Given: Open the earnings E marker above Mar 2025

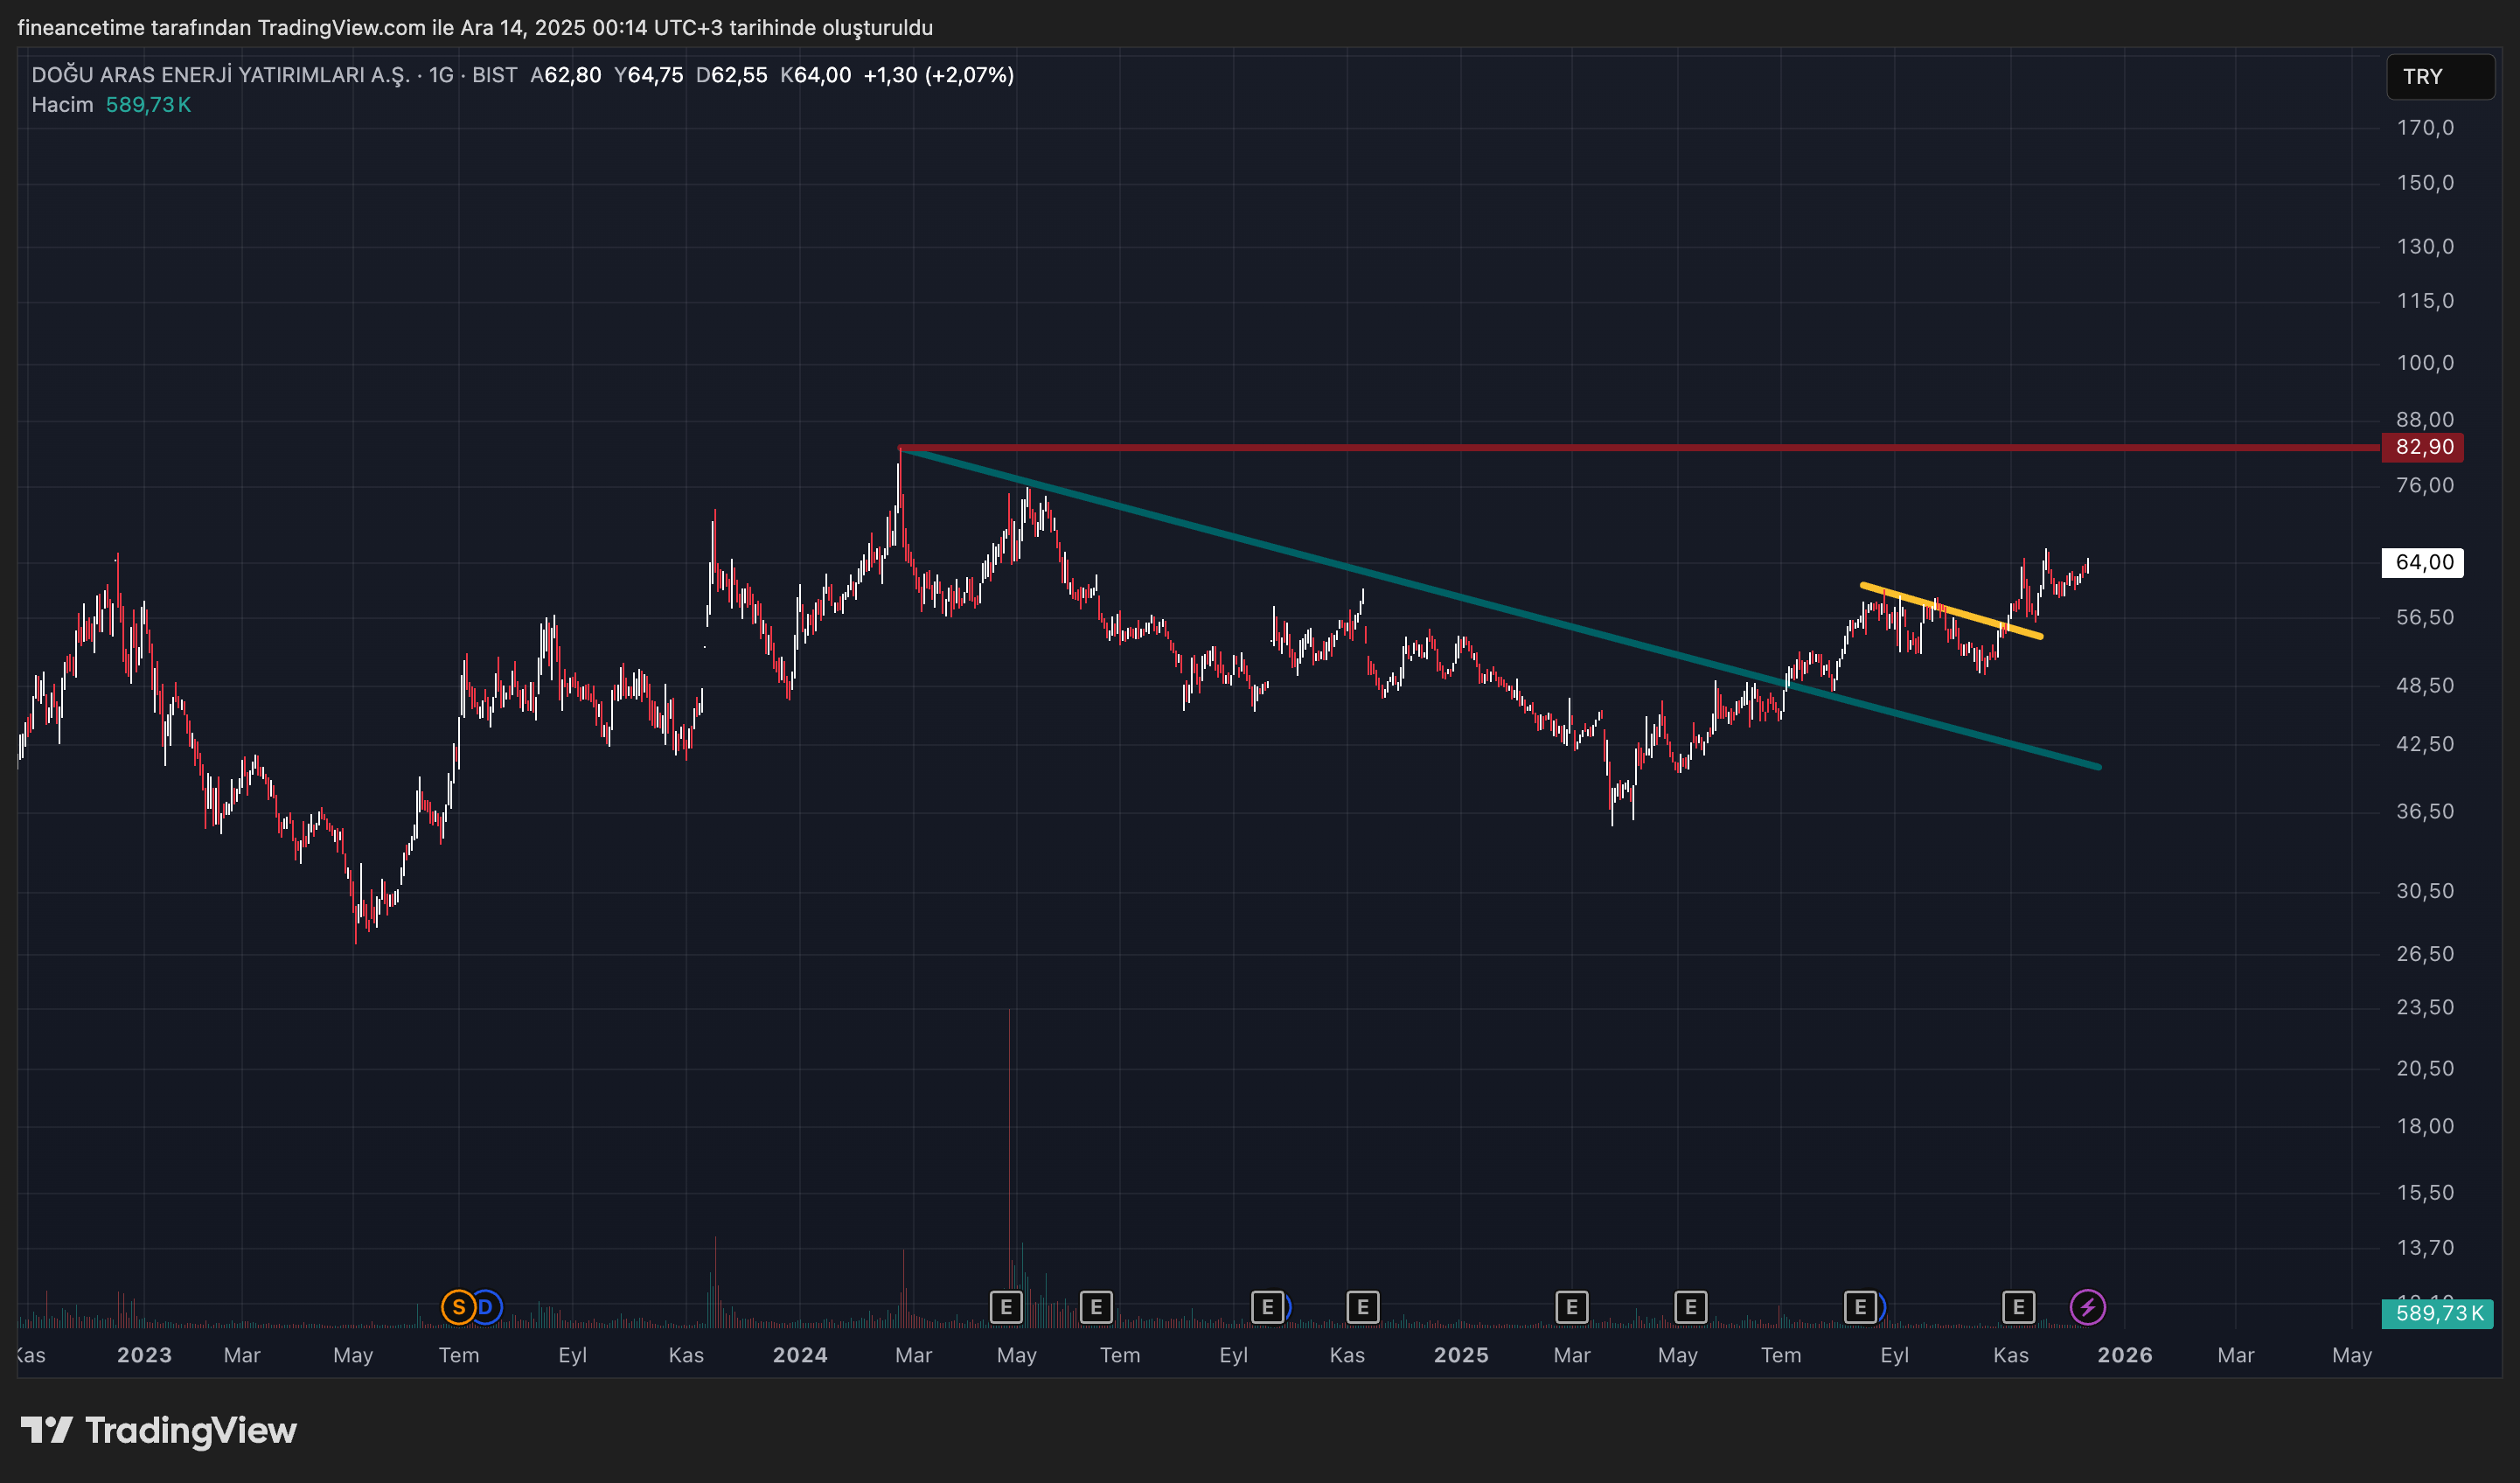Looking at the screenshot, I should (x=1571, y=1307).
